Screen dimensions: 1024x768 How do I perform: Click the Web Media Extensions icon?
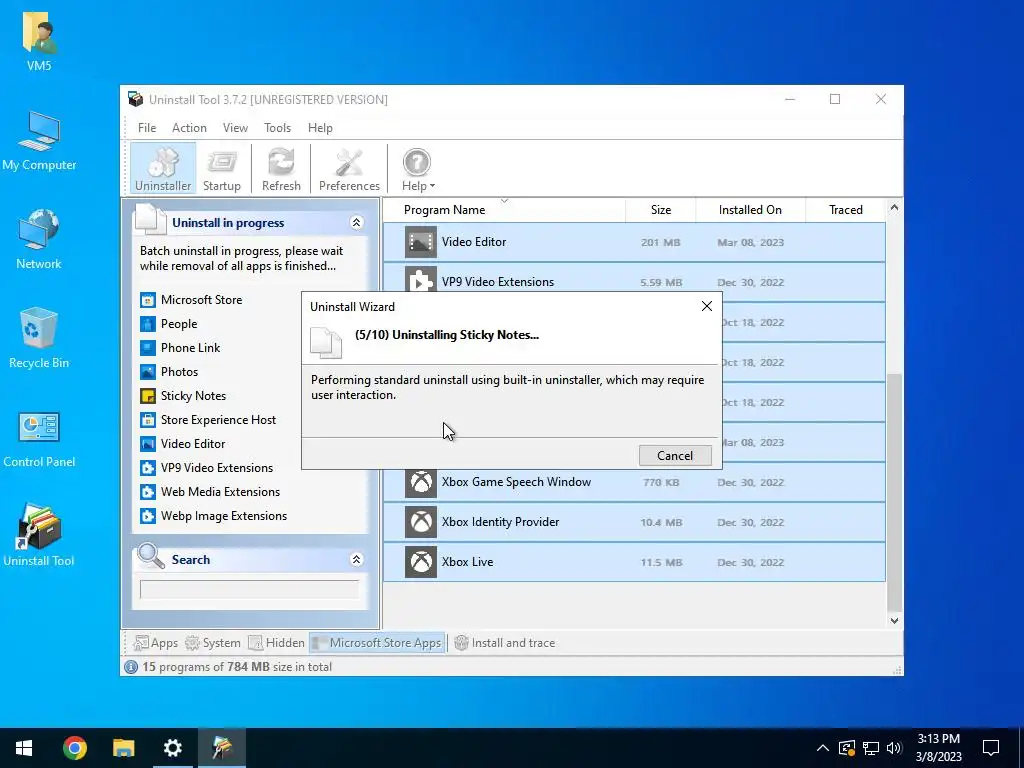[x=148, y=492]
